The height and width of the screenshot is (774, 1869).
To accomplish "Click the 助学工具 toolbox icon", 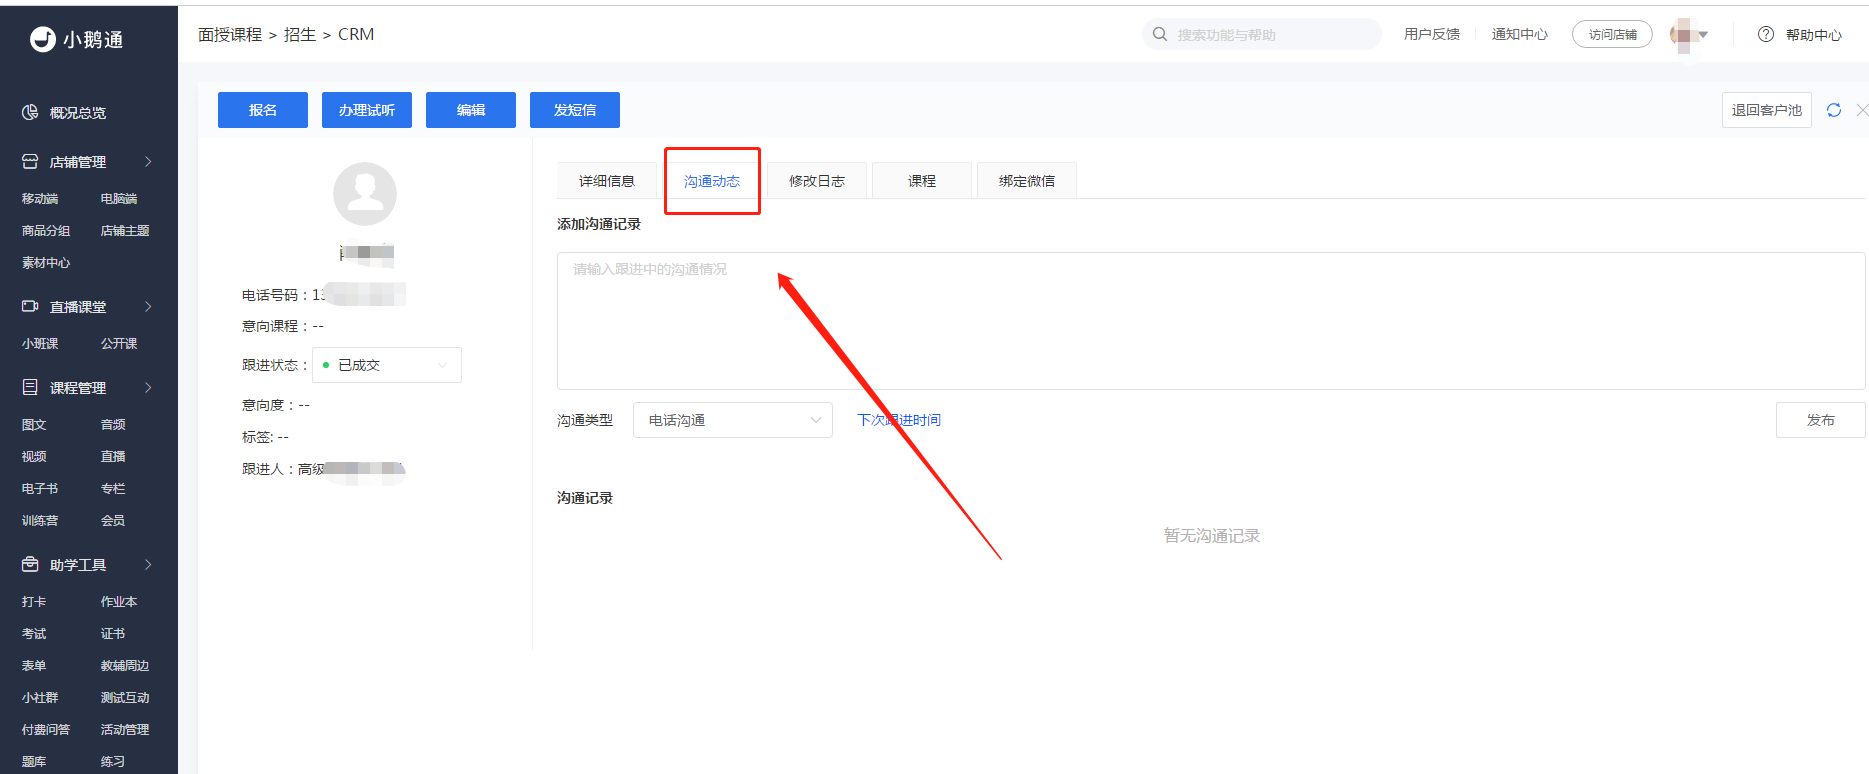I will click(30, 564).
